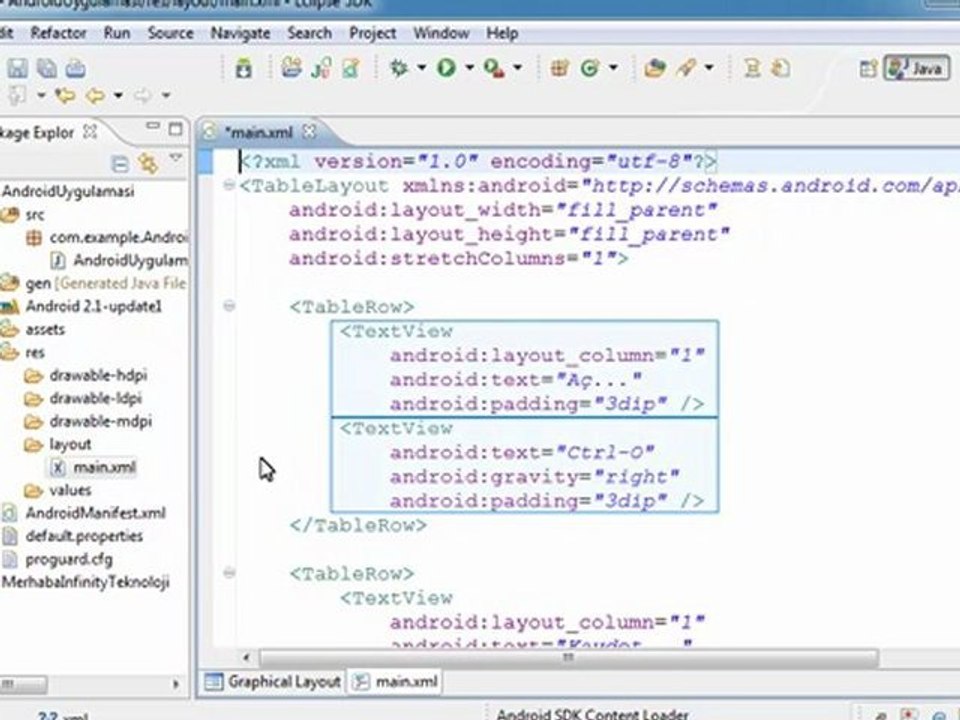Click the Print toolbar icon

point(75,68)
